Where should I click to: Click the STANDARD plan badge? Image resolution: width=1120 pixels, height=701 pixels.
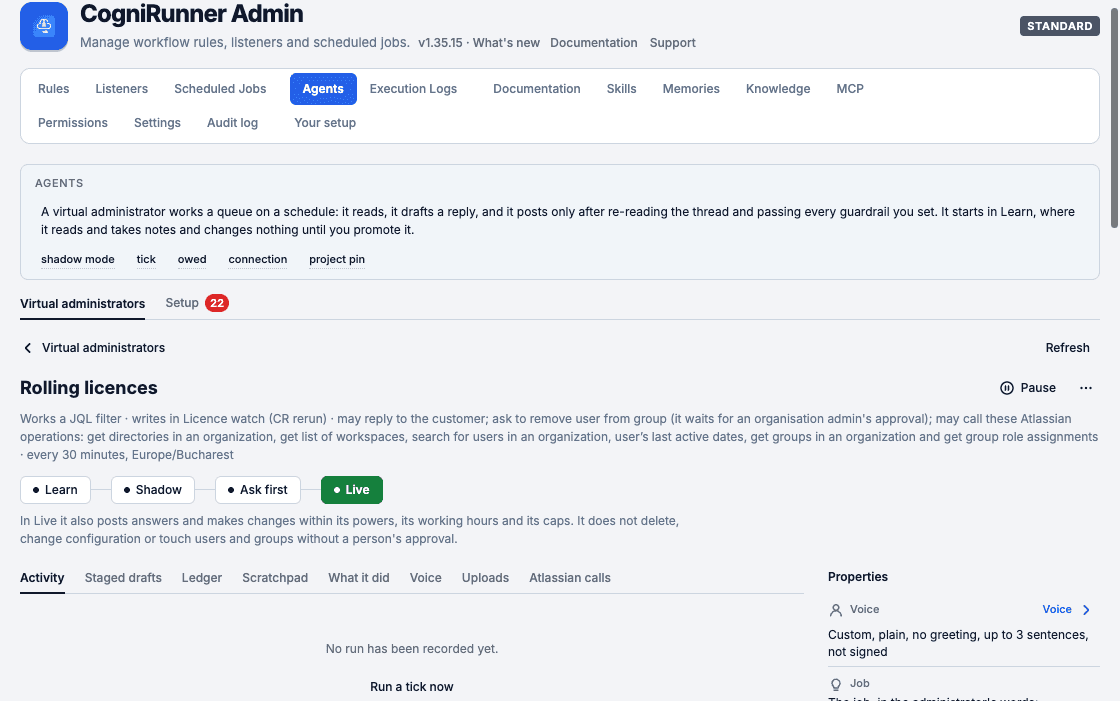[1059, 26]
